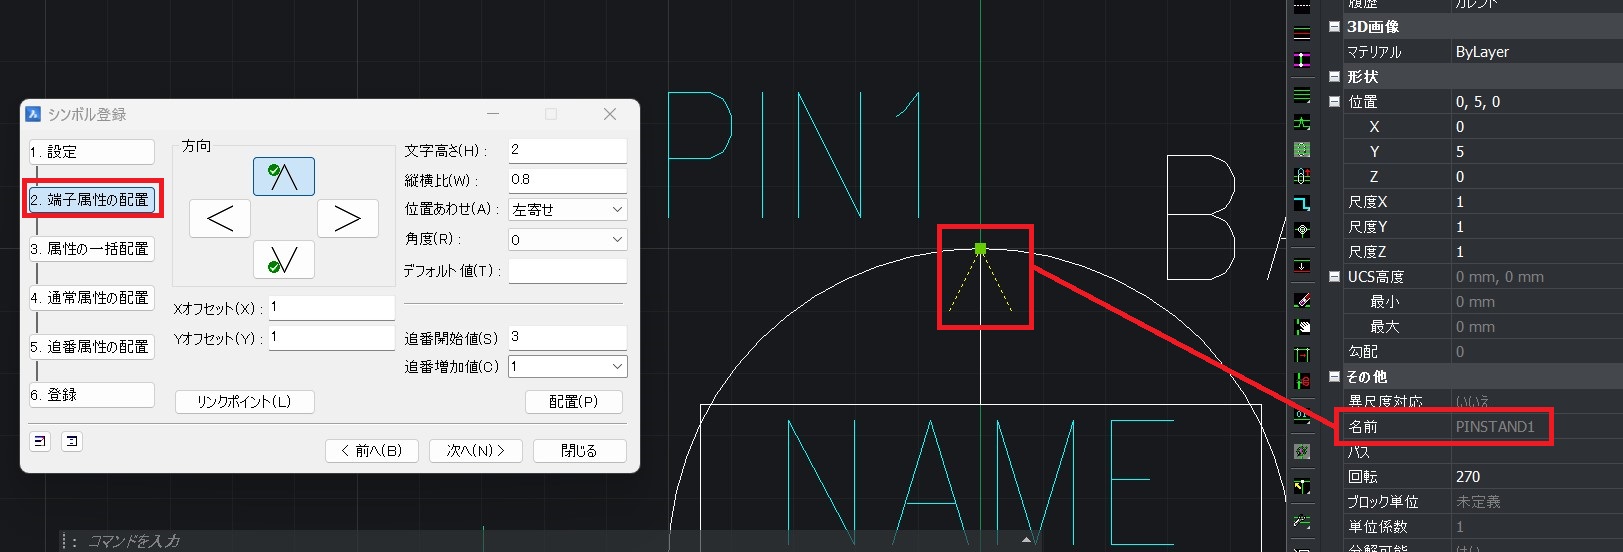Screen dimensions: 1623x552
Task: Click the 縦横比(W) input field
Action: coord(567,180)
